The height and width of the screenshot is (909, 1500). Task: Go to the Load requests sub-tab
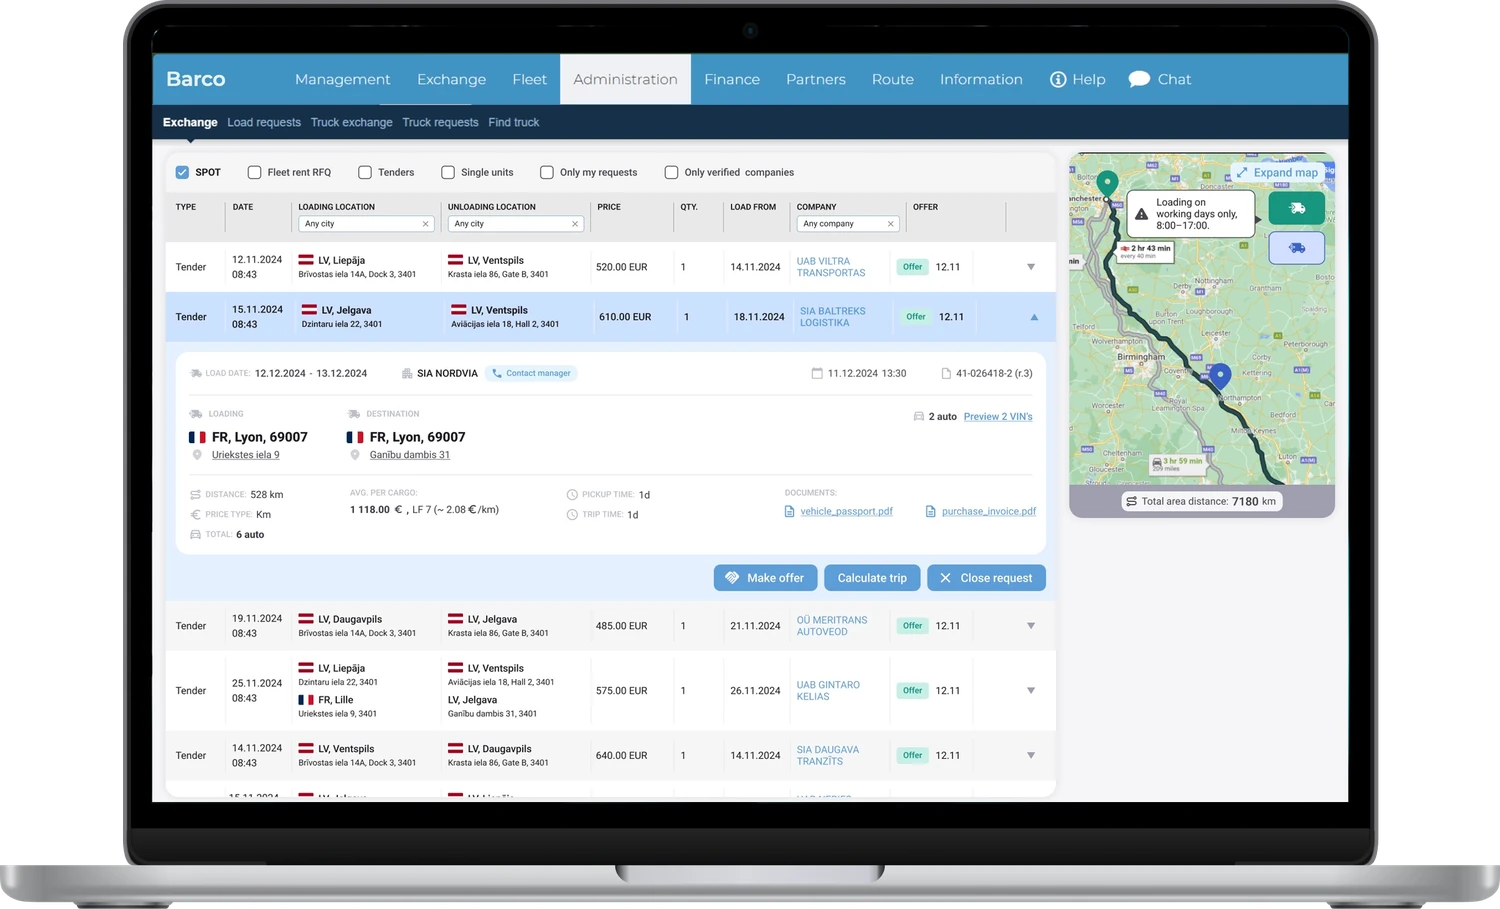coord(264,122)
